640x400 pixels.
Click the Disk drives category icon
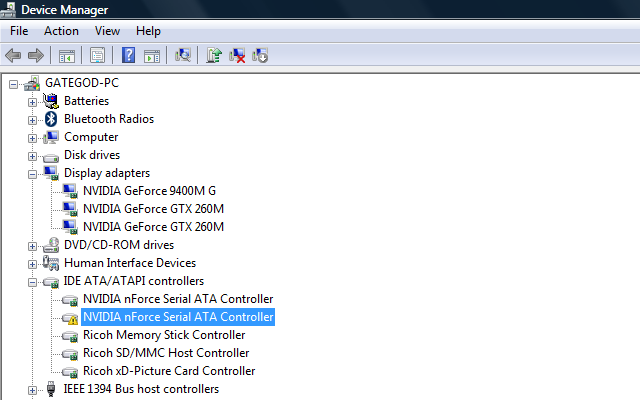pos(51,157)
